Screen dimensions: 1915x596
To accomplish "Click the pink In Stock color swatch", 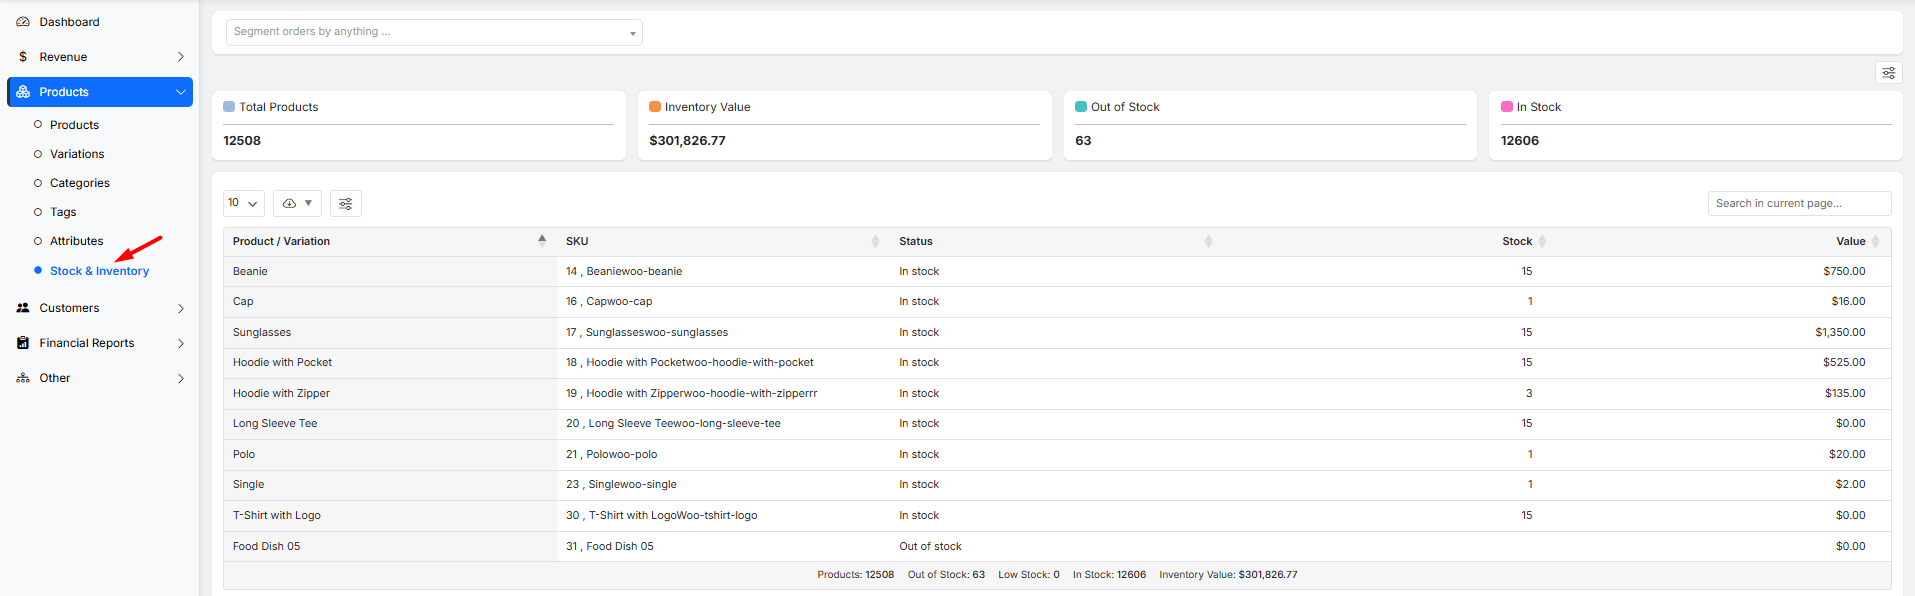I will (1506, 107).
